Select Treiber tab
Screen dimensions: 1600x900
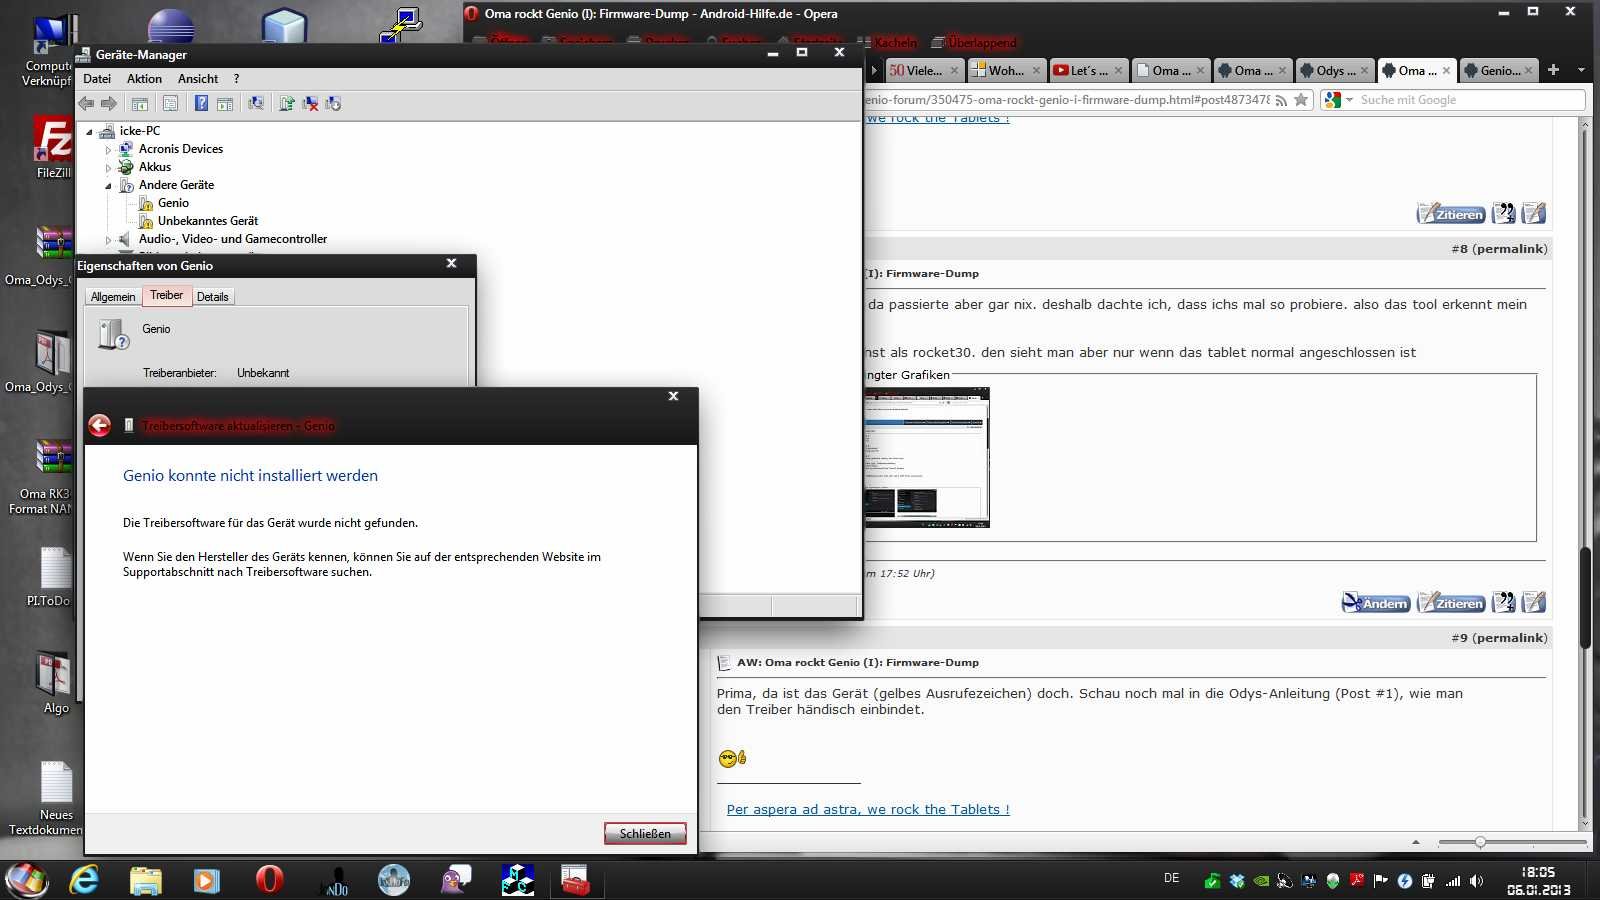coord(166,295)
